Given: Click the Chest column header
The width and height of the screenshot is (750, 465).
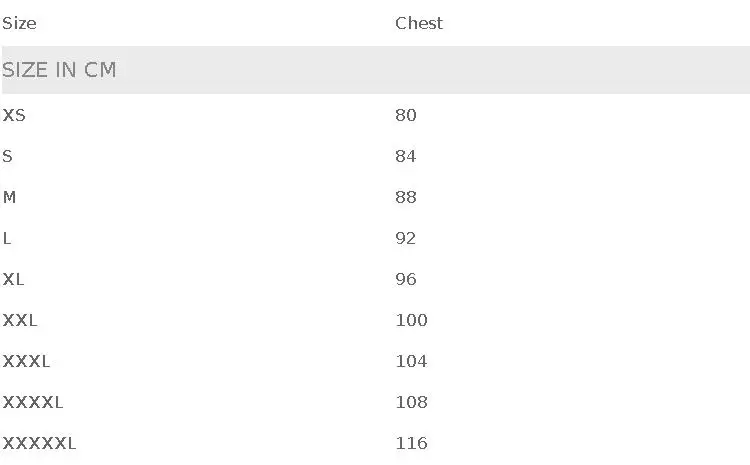Looking at the screenshot, I should [418, 23].
